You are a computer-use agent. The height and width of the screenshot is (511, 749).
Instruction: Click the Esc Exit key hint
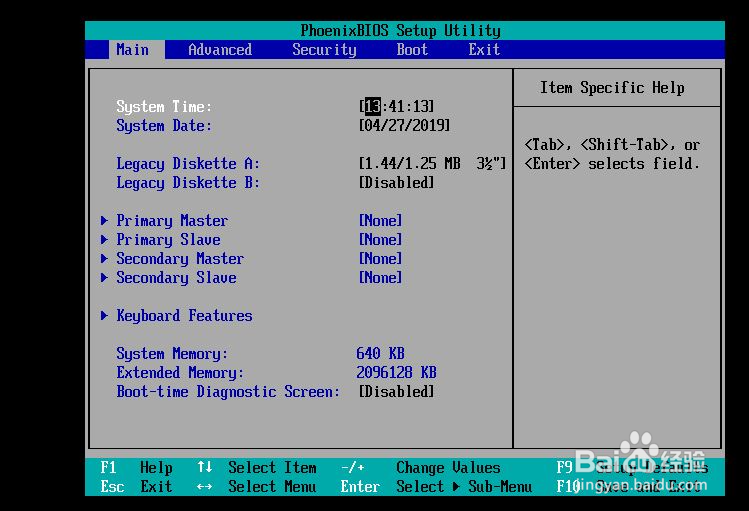[137, 487]
